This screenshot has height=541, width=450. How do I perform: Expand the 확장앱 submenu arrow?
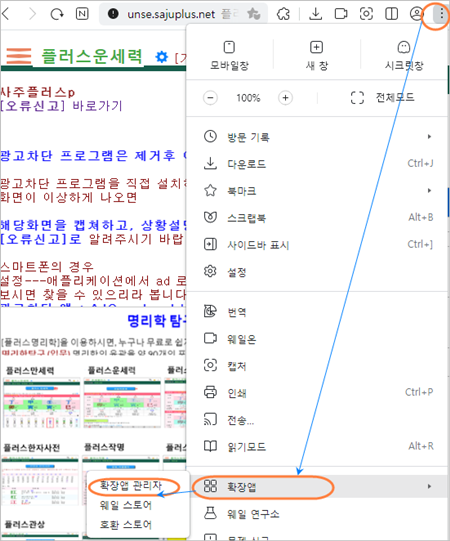tap(430, 486)
